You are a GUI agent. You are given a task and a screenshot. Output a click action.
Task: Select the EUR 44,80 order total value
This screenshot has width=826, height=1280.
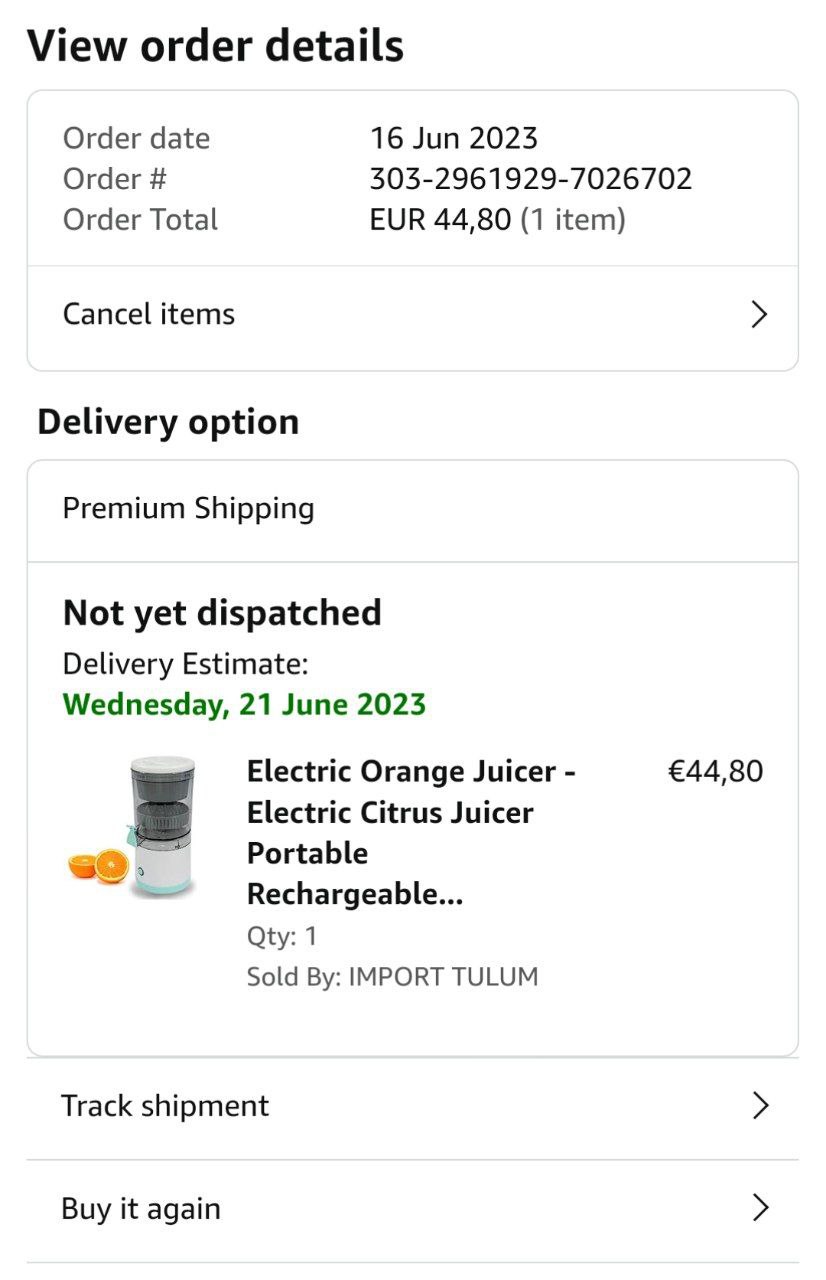(x=441, y=219)
